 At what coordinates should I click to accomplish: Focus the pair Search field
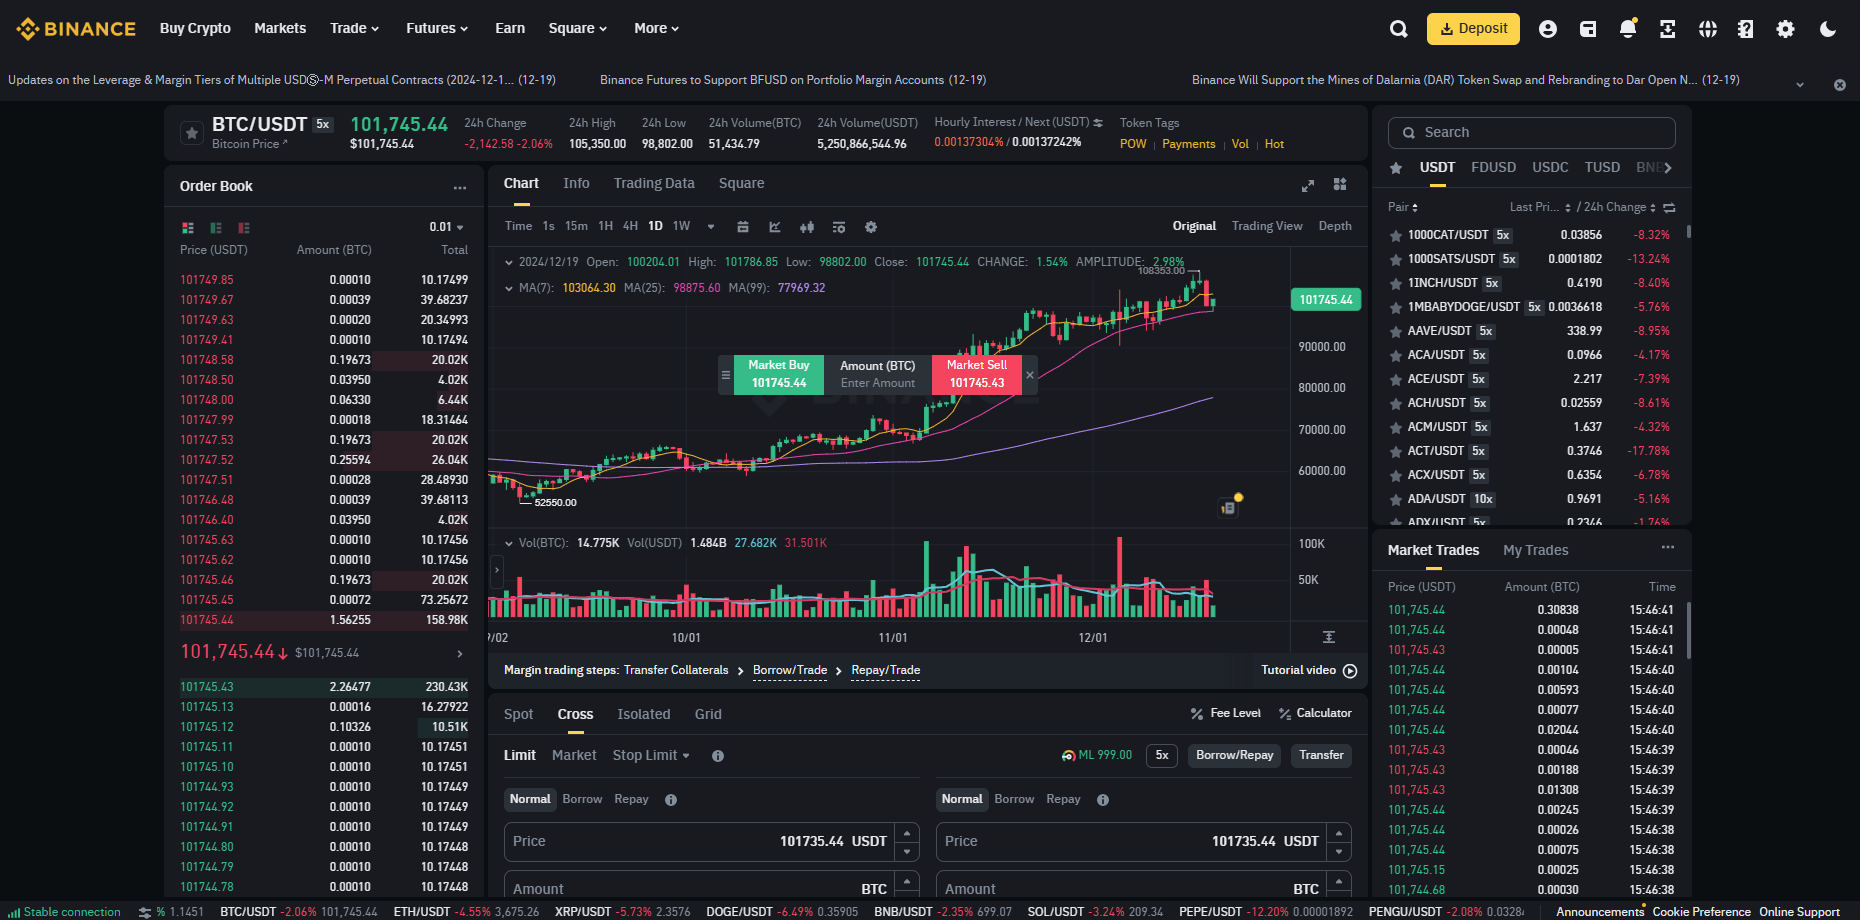click(x=1531, y=132)
